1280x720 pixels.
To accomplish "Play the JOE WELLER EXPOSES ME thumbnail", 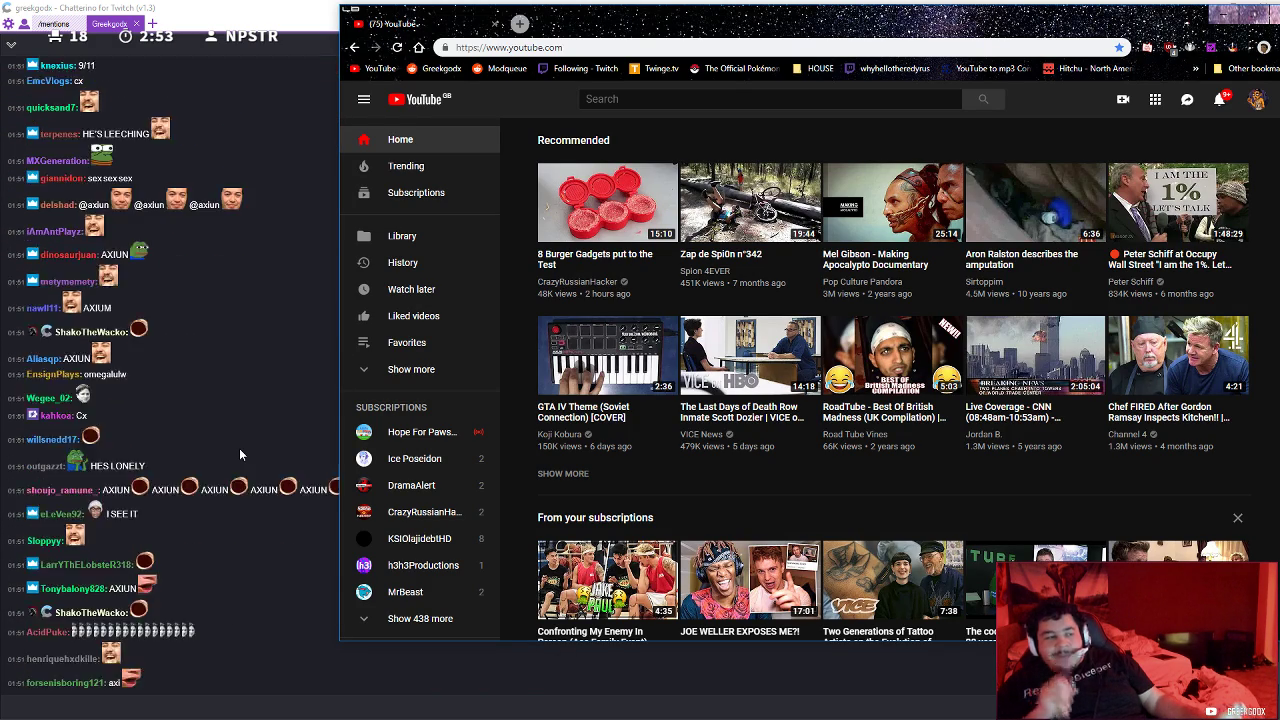I will 750,580.
